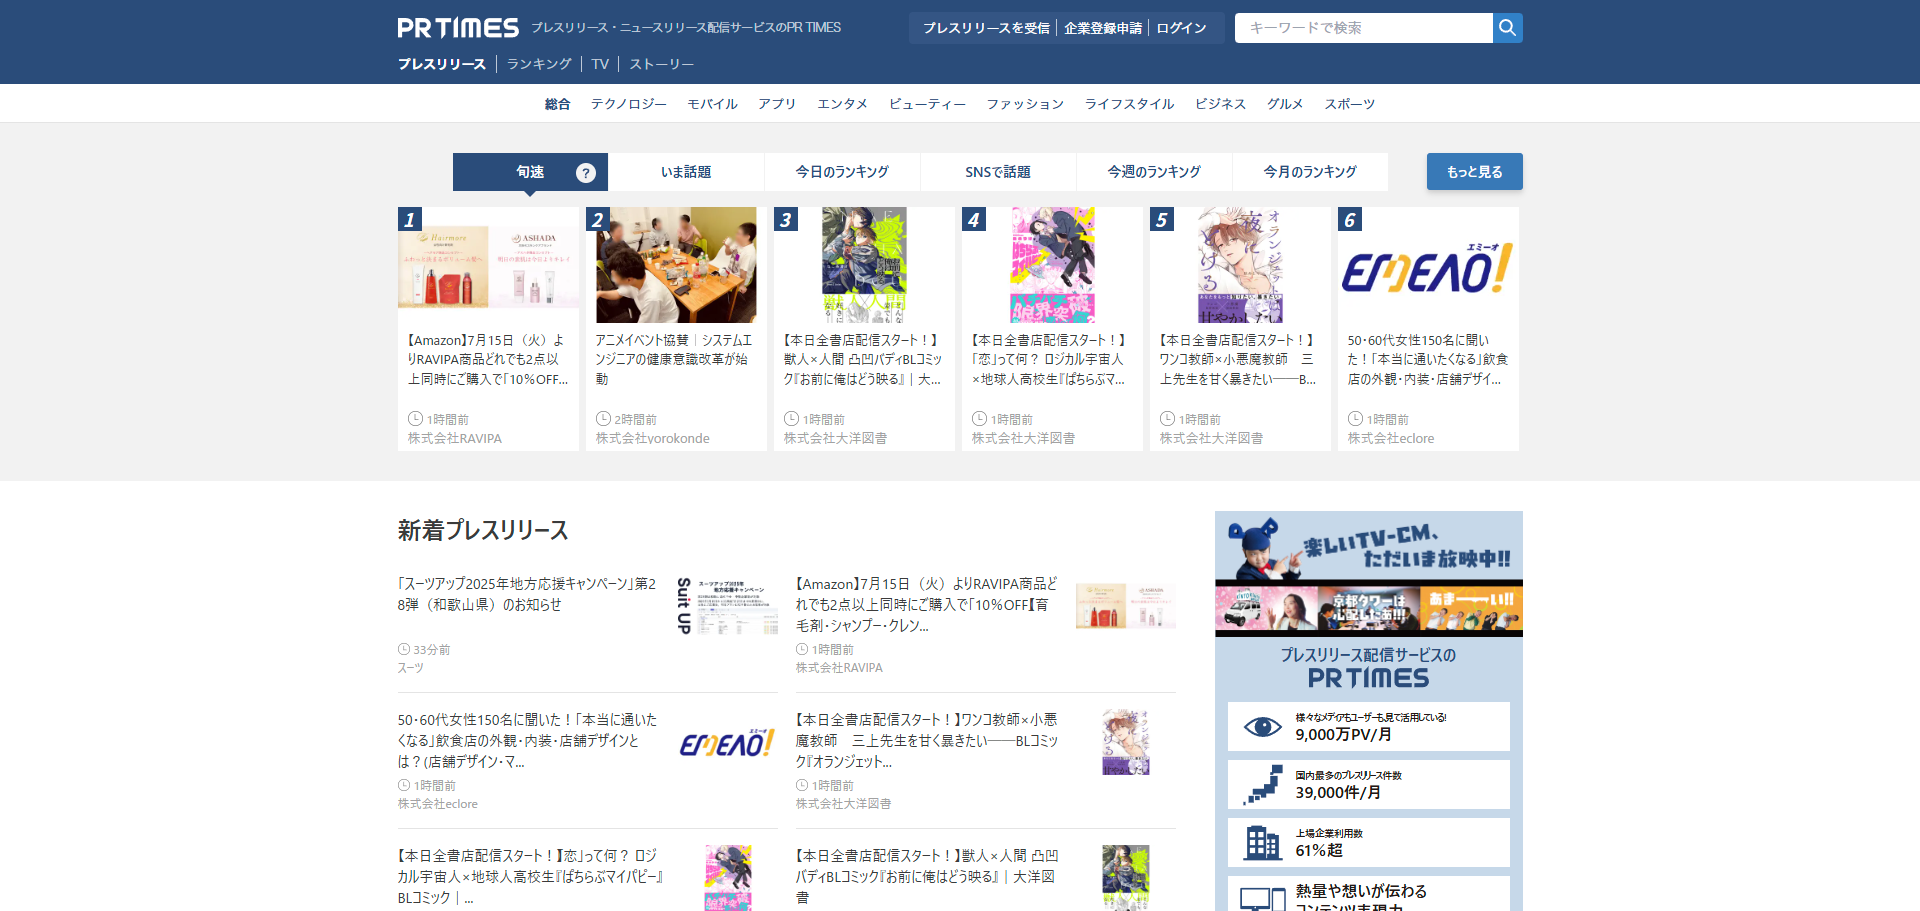Screen dimensions: 1920x911
Task: Select the ランキング main nav item
Action: 539,64
